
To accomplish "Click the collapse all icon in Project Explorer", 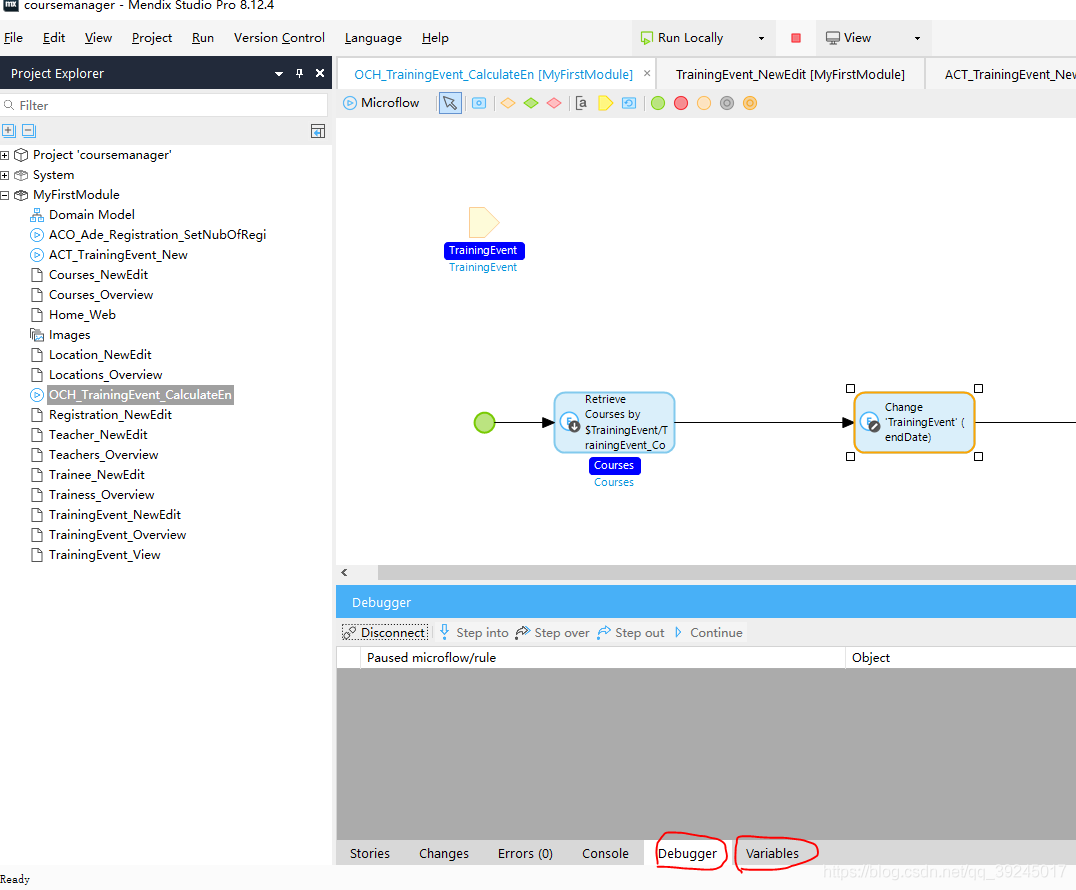I will 28,131.
